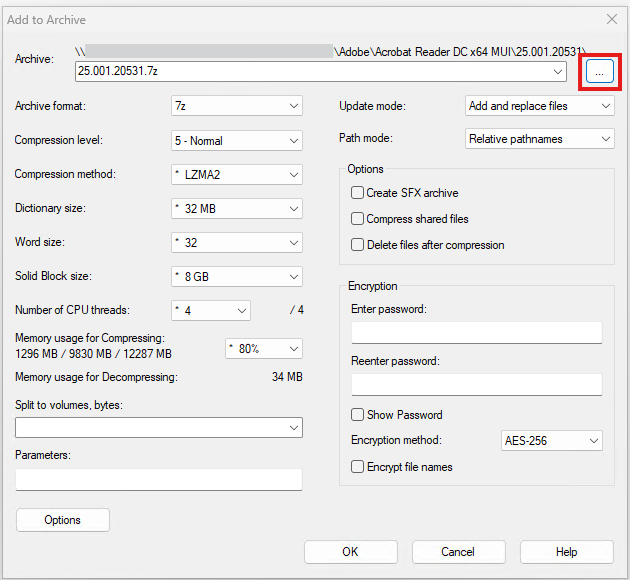
Task: Enable the Show Password checkbox
Action: point(357,415)
